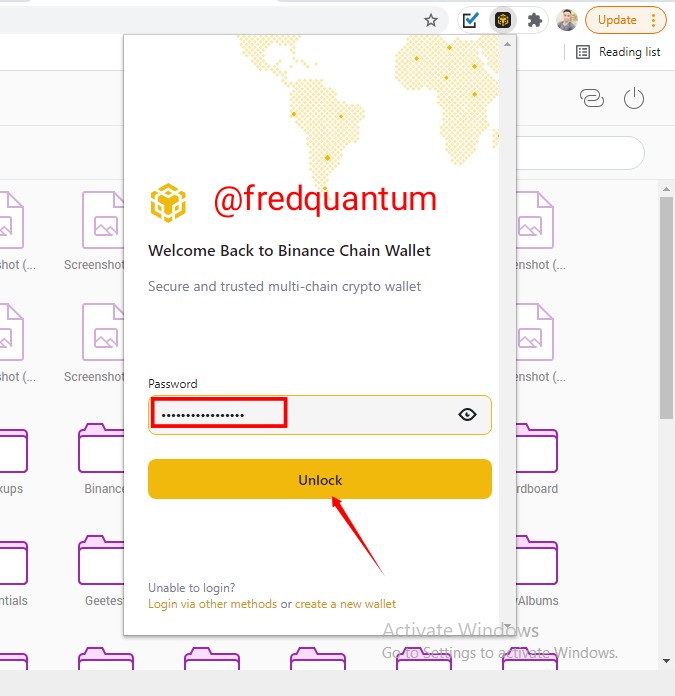Click the page scrollbar up arrow
This screenshot has width=675, height=696.
point(666,190)
